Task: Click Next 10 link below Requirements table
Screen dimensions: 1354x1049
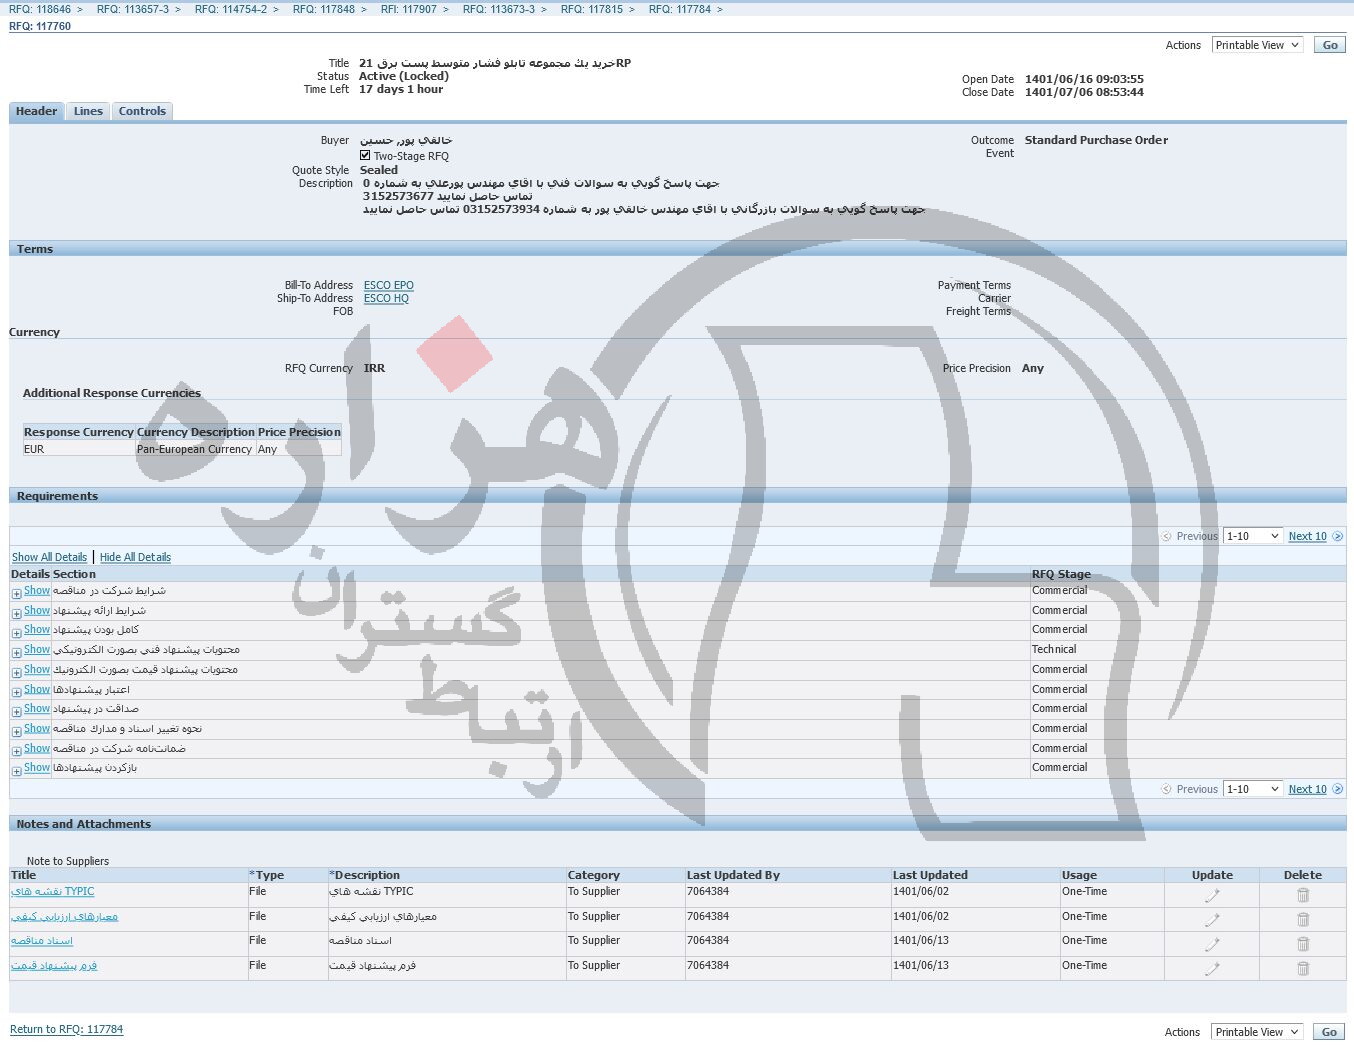Action: pyautogui.click(x=1307, y=790)
